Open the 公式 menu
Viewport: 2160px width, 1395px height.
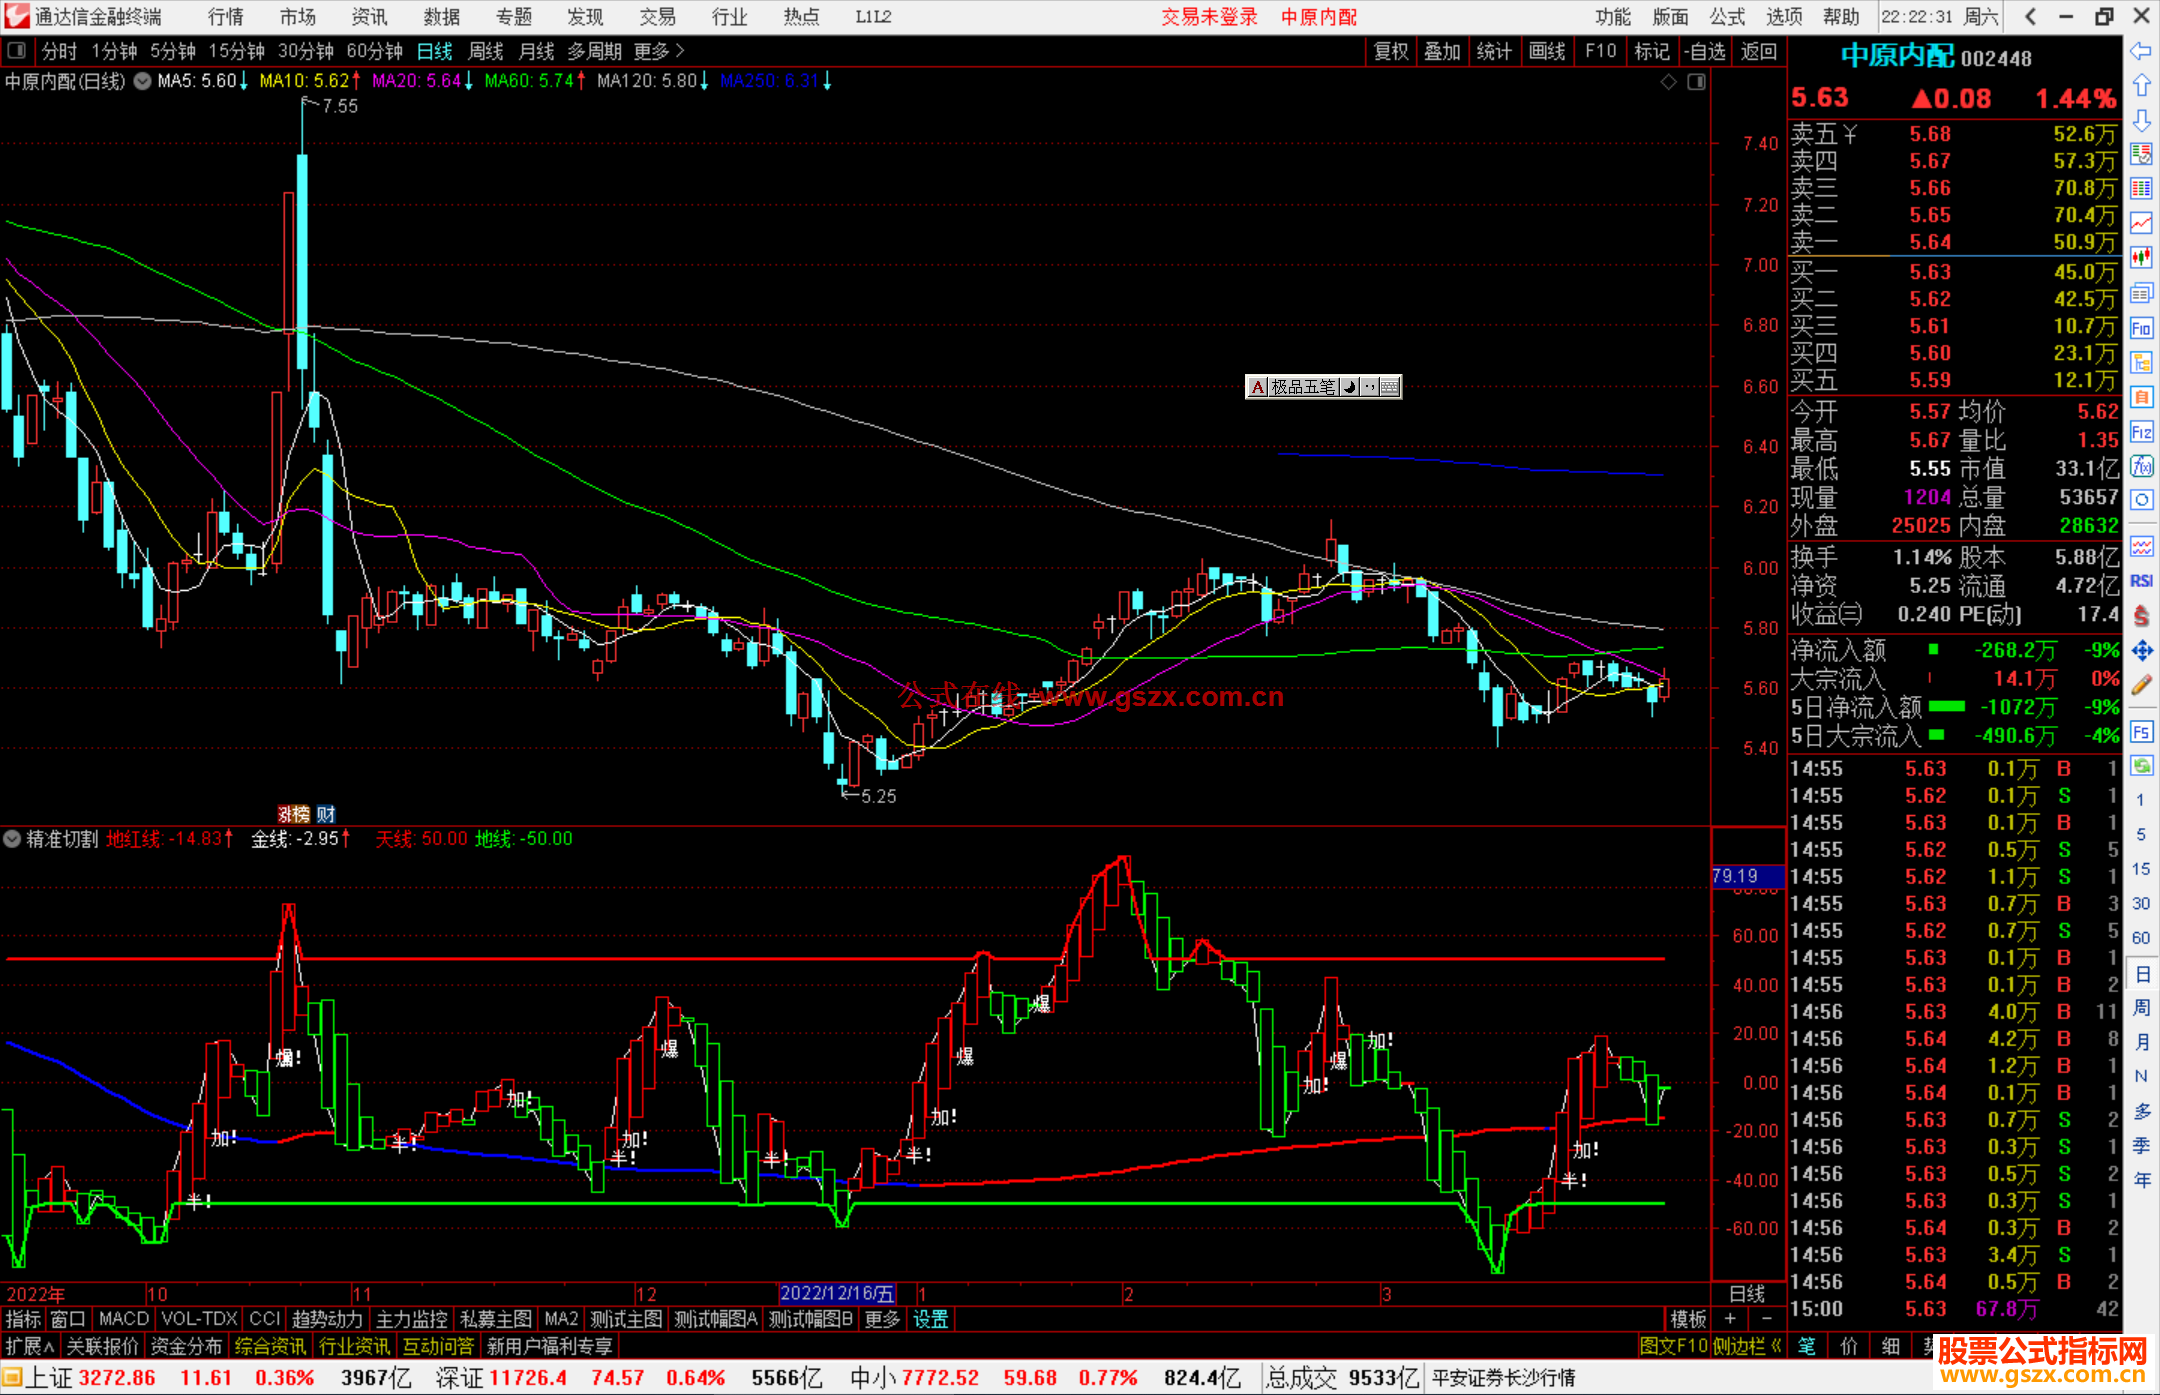(x=1727, y=17)
